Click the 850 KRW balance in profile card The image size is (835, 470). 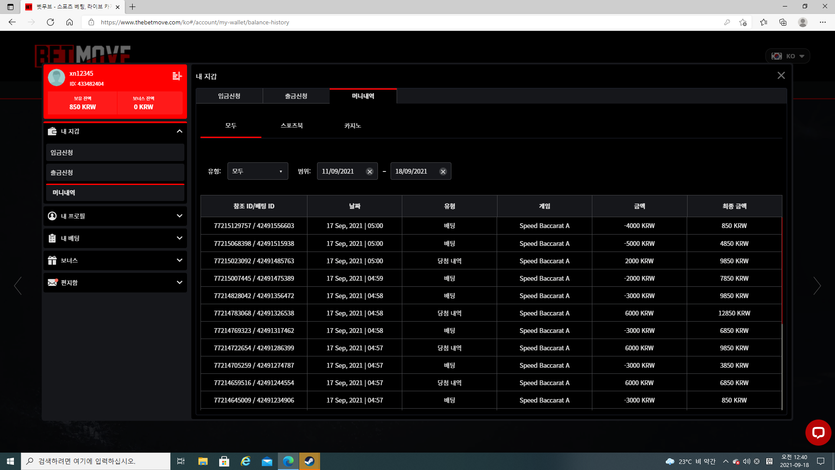click(x=83, y=107)
